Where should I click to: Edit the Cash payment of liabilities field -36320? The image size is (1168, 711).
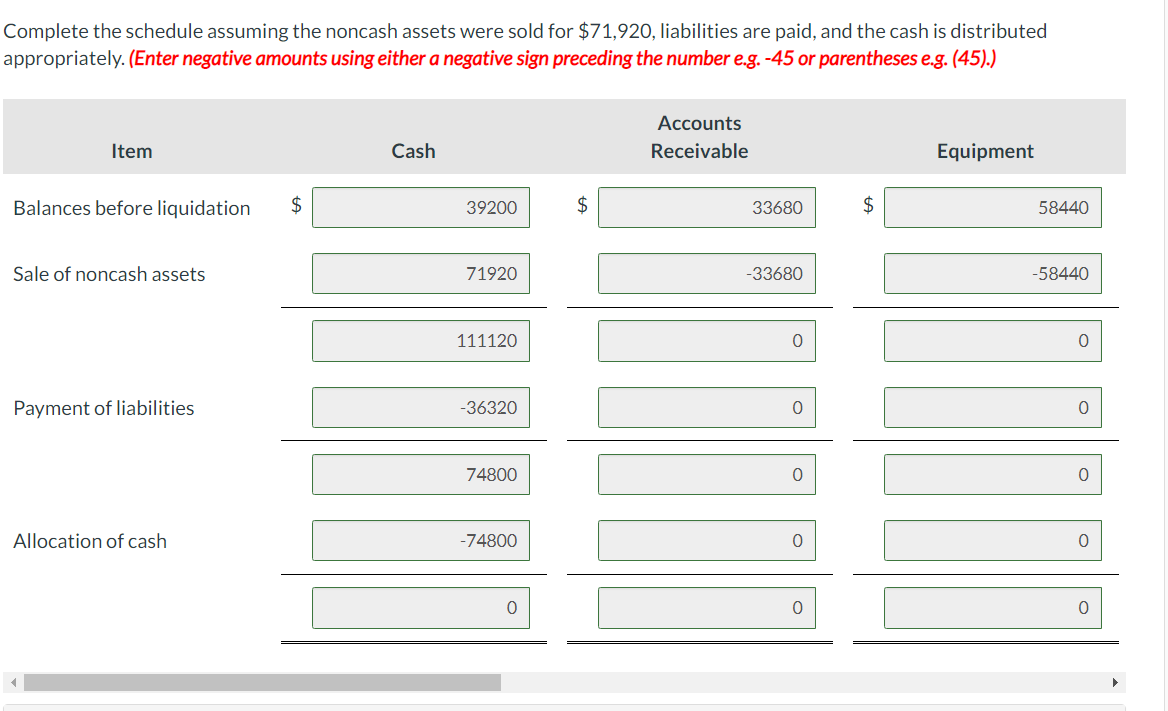coord(421,408)
